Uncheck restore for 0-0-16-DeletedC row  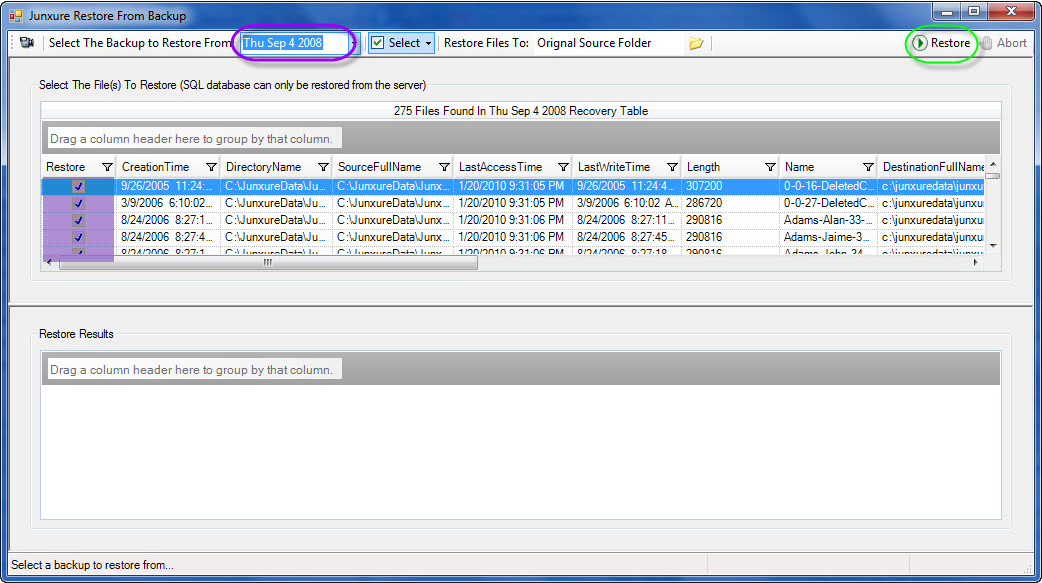click(78, 186)
